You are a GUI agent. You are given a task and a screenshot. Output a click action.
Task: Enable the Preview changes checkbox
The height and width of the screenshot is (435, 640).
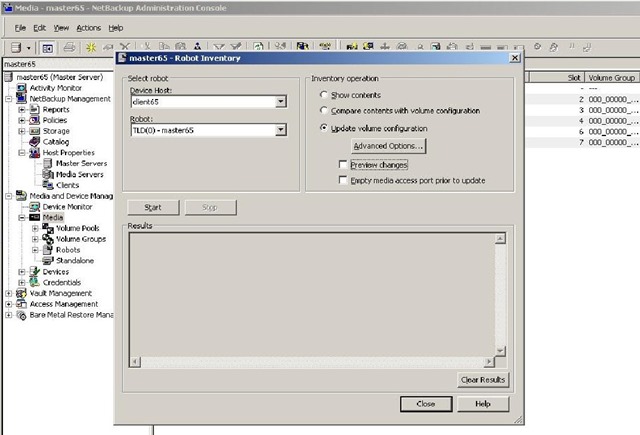point(343,164)
